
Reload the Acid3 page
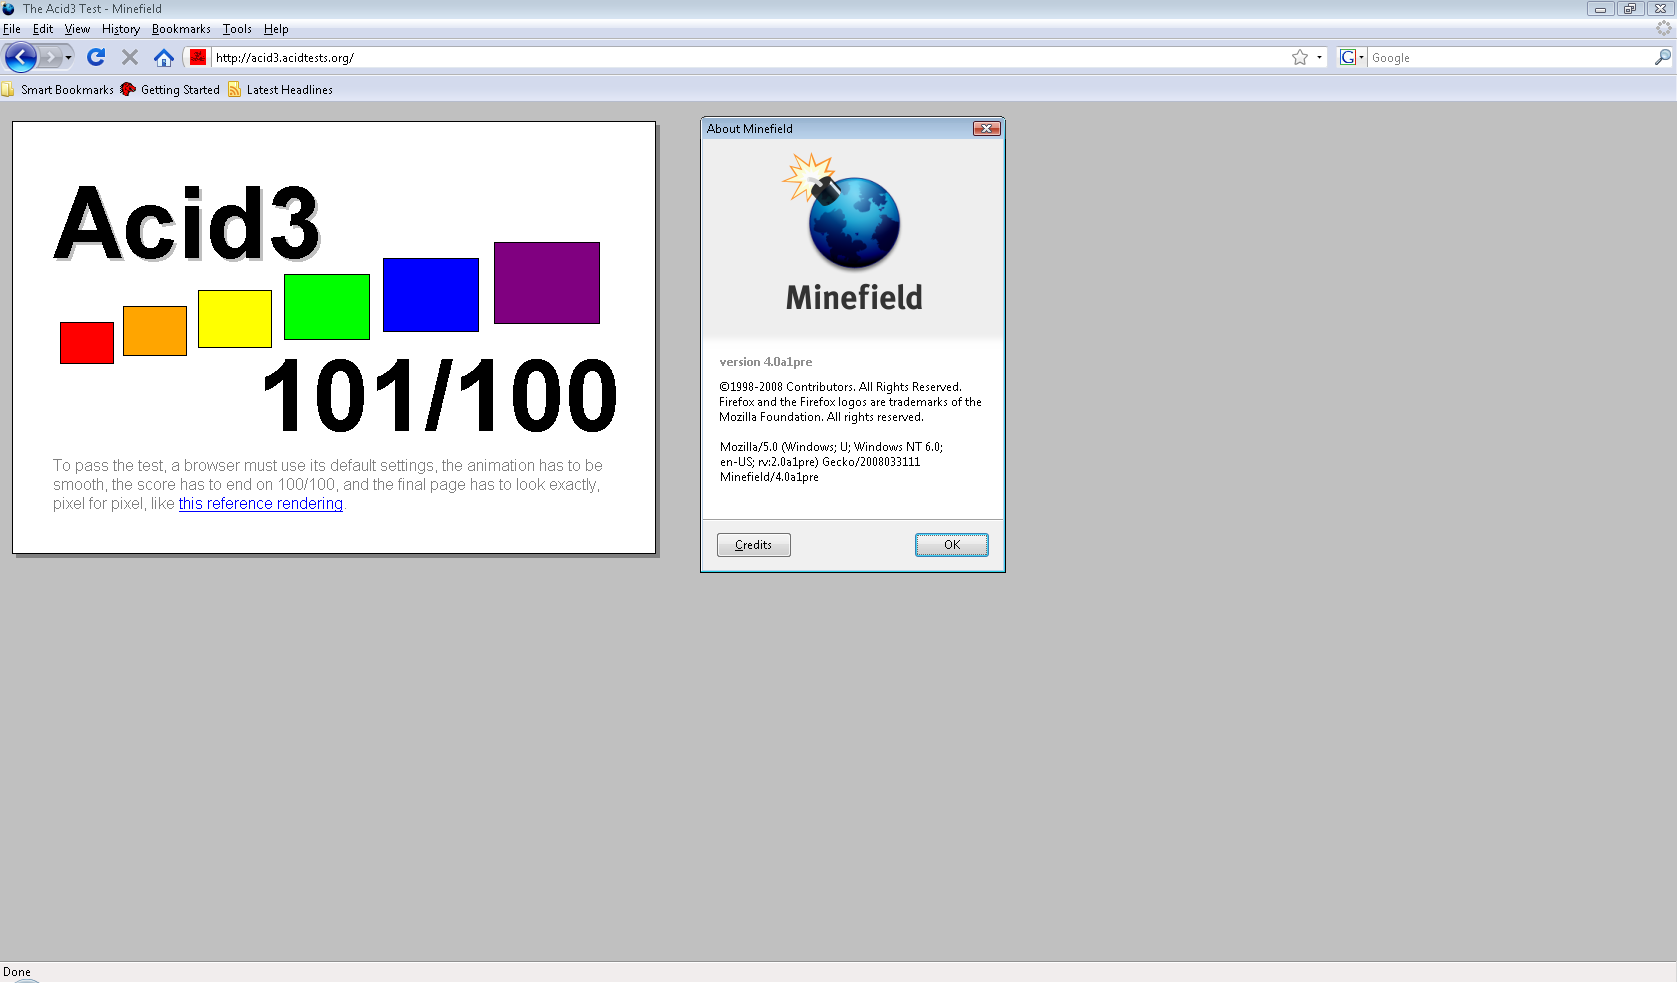pos(96,57)
